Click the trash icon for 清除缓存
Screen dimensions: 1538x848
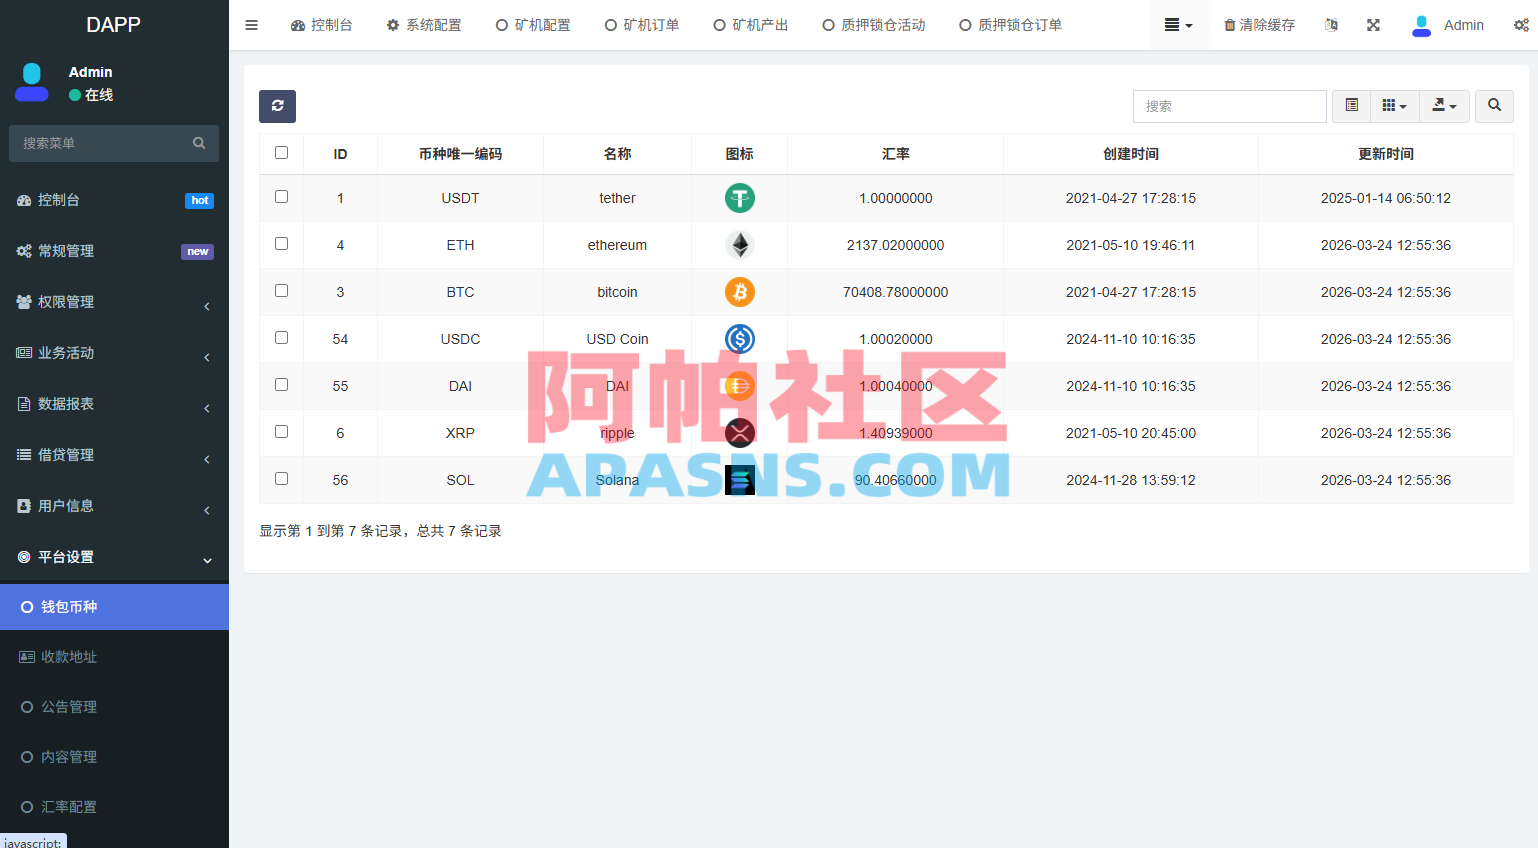pyautogui.click(x=1230, y=25)
